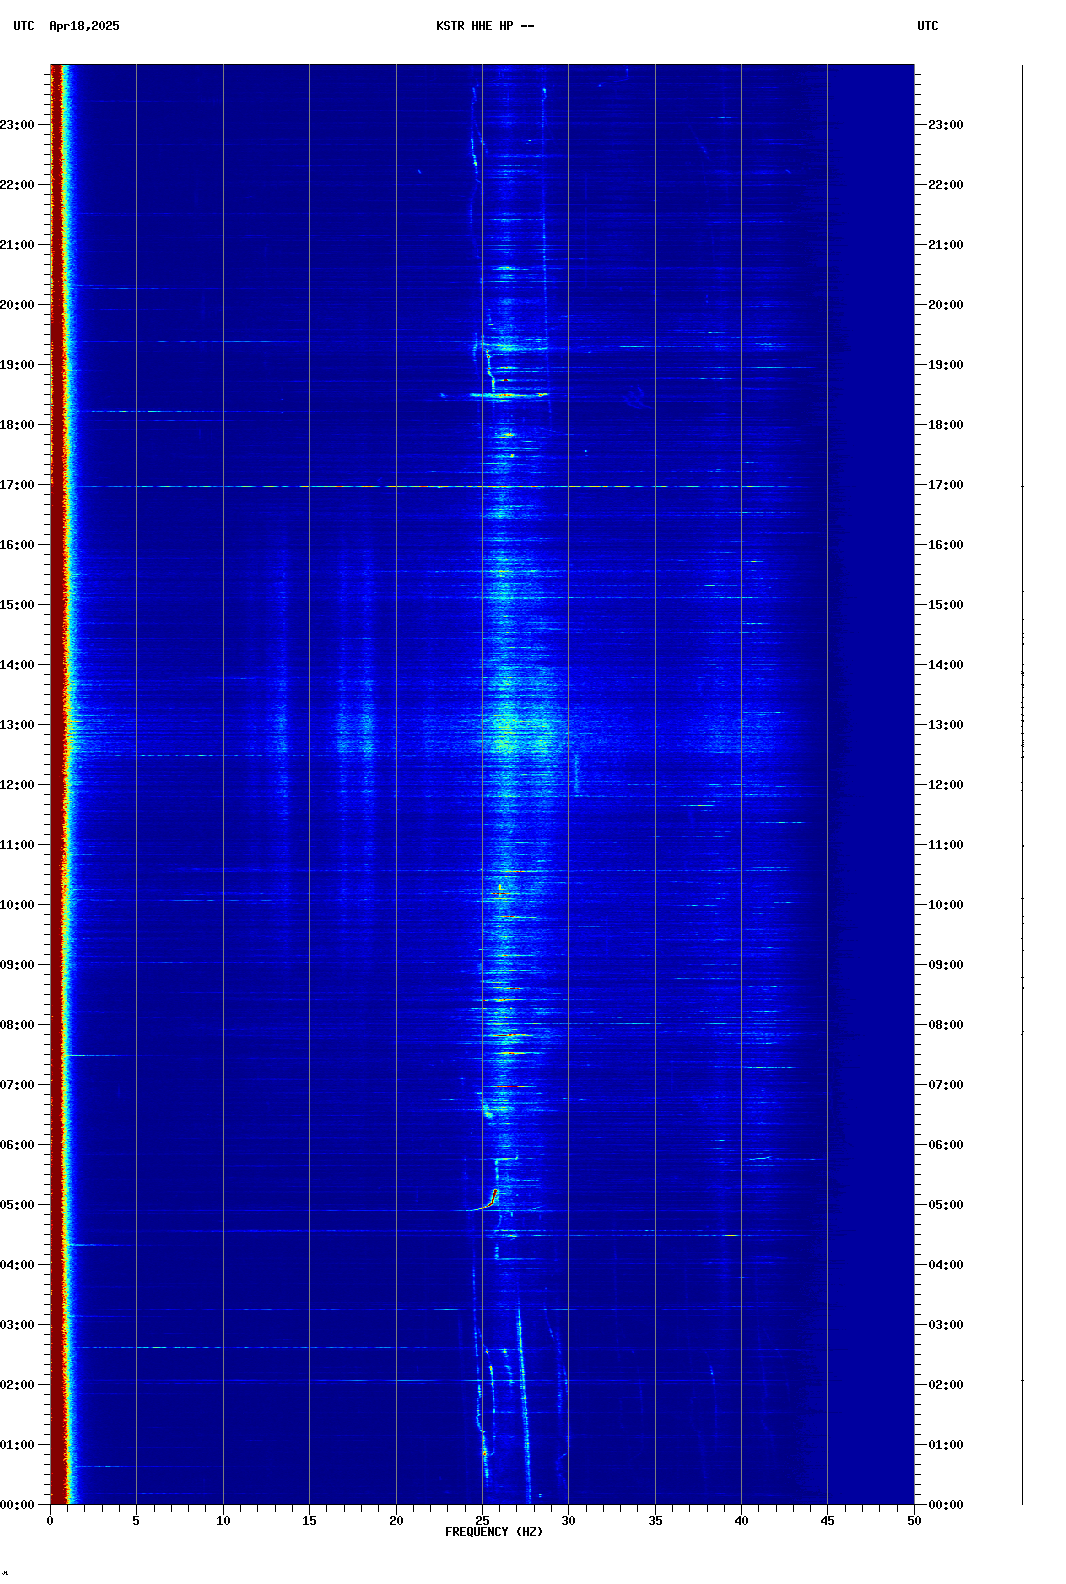Viewport: 1066px width, 1584px height.
Task: Select the 17:00 marker on left time axis
Action: click(x=18, y=485)
